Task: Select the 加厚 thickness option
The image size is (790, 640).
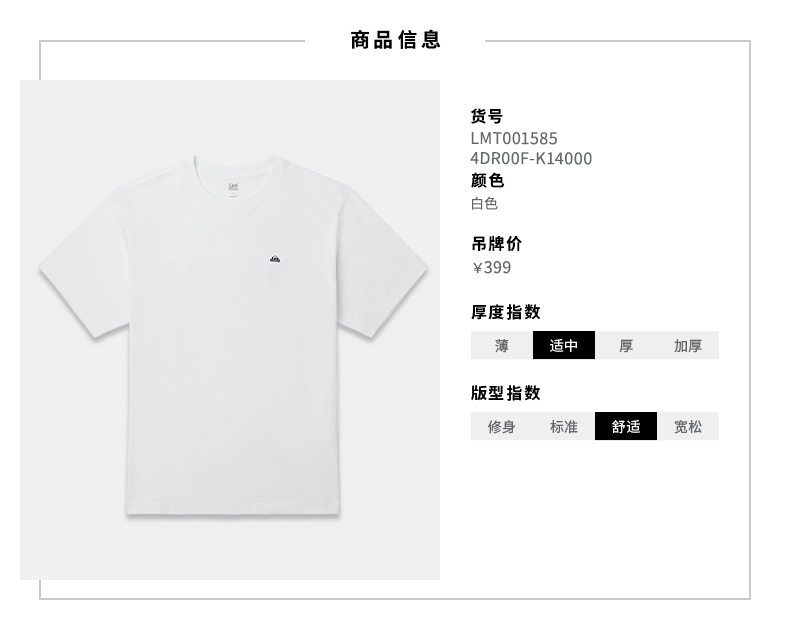Action: coord(688,345)
